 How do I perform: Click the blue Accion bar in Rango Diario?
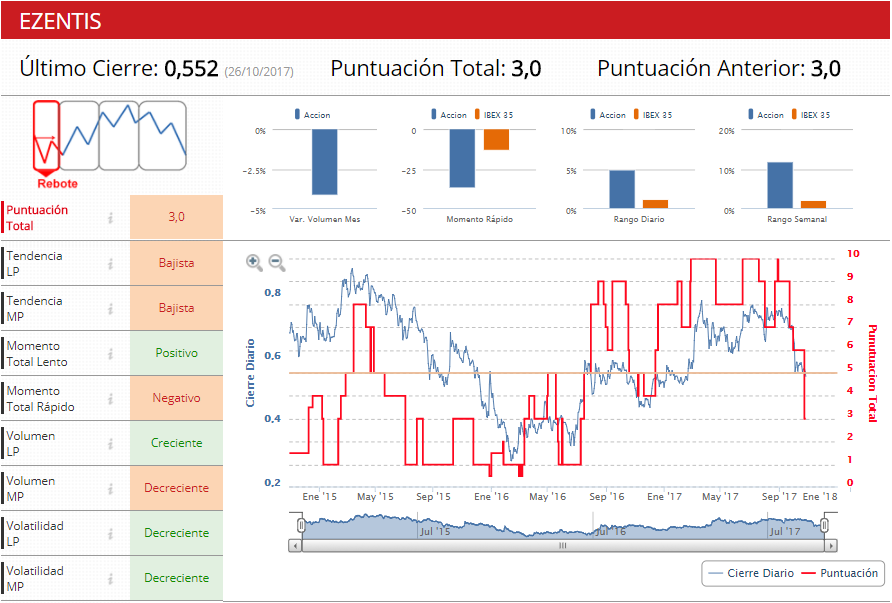[x=622, y=189]
